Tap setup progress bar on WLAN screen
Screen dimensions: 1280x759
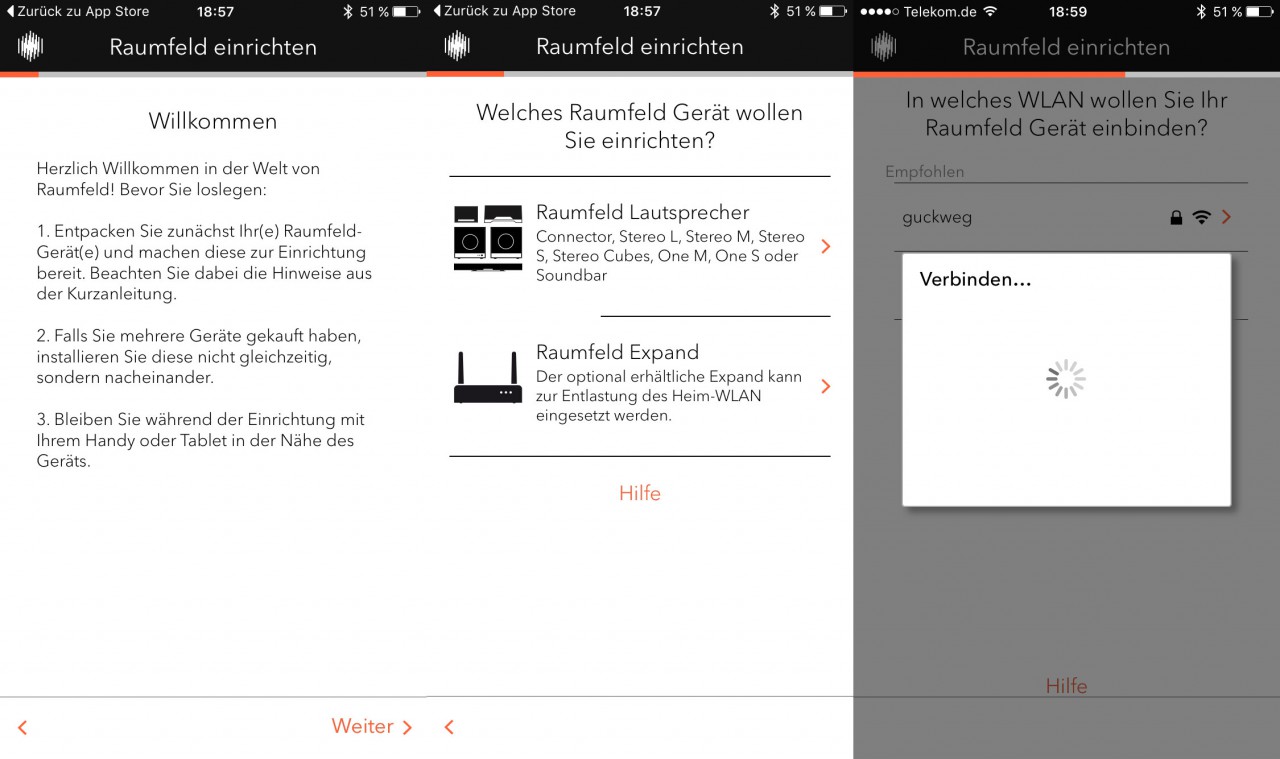(x=1066, y=74)
